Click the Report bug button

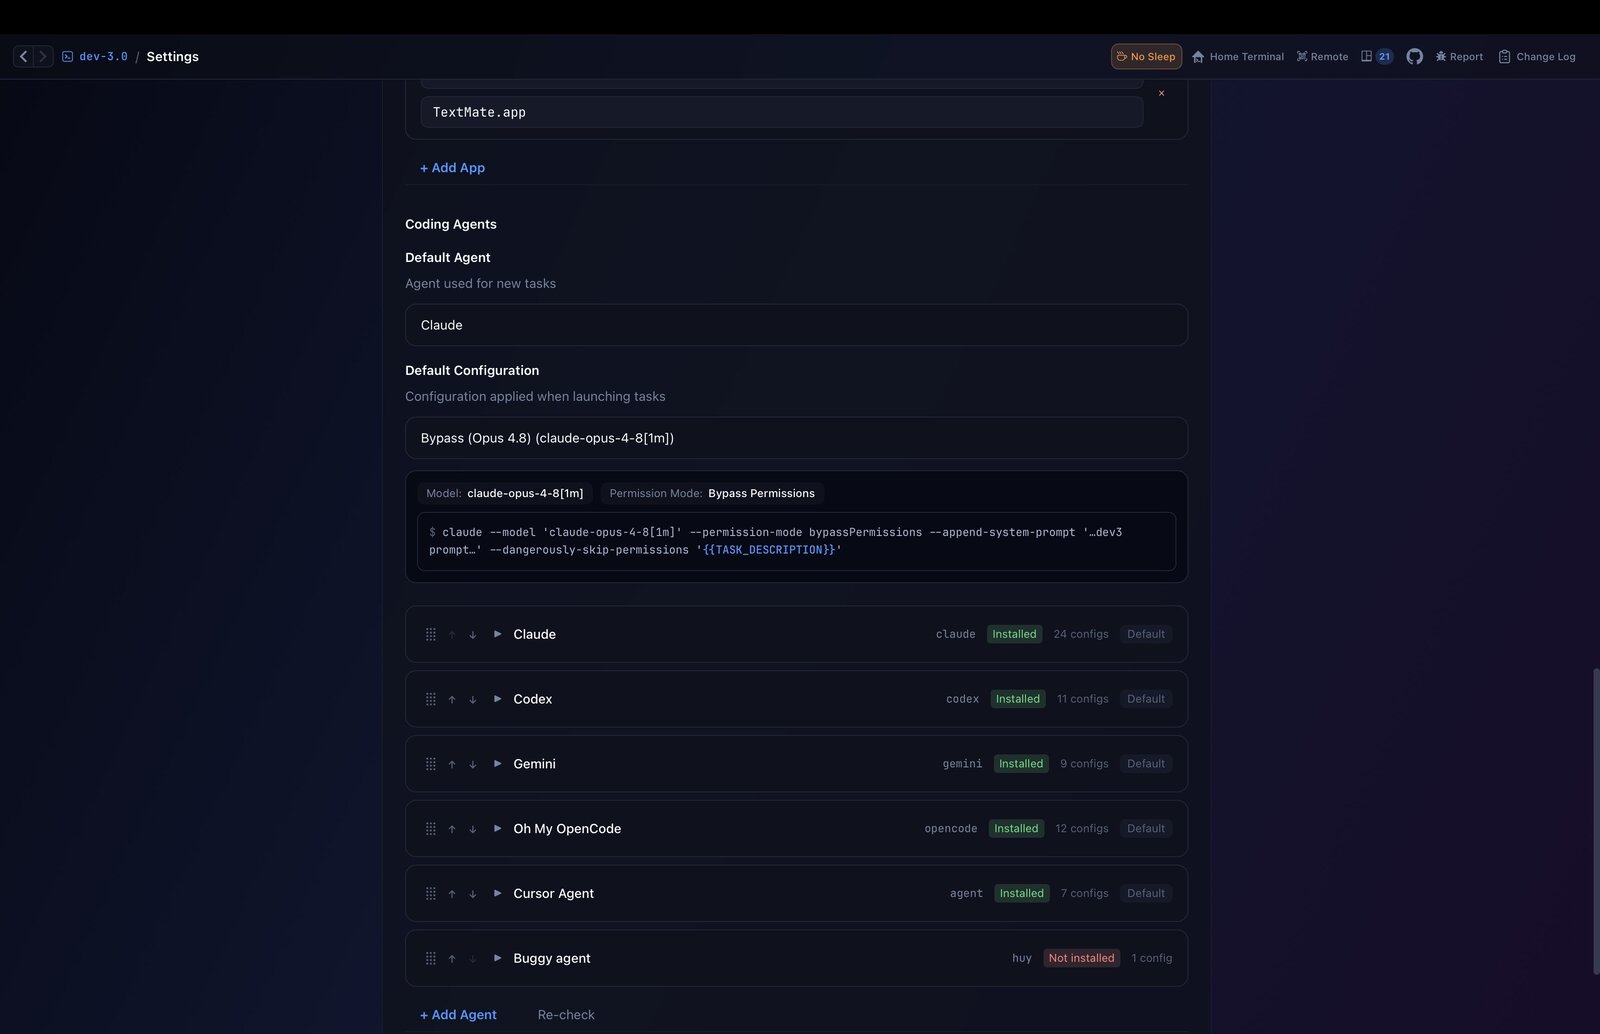click(x=1459, y=57)
